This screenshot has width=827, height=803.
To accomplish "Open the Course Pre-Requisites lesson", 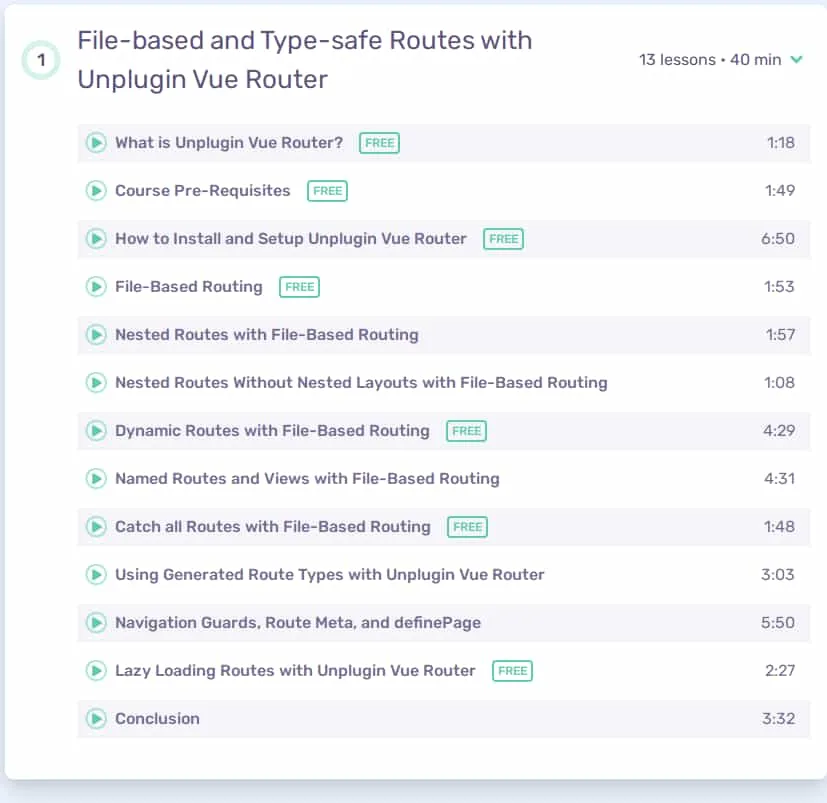I will point(203,190).
